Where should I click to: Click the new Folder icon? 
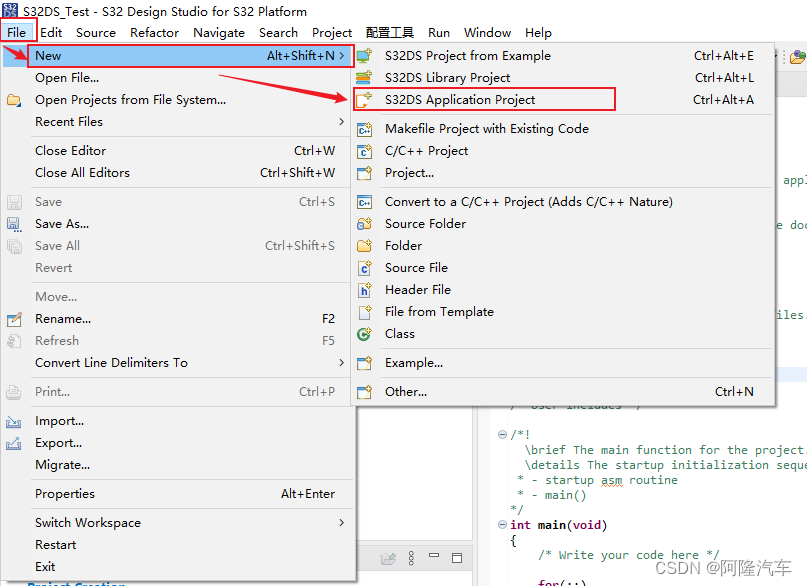coord(364,246)
